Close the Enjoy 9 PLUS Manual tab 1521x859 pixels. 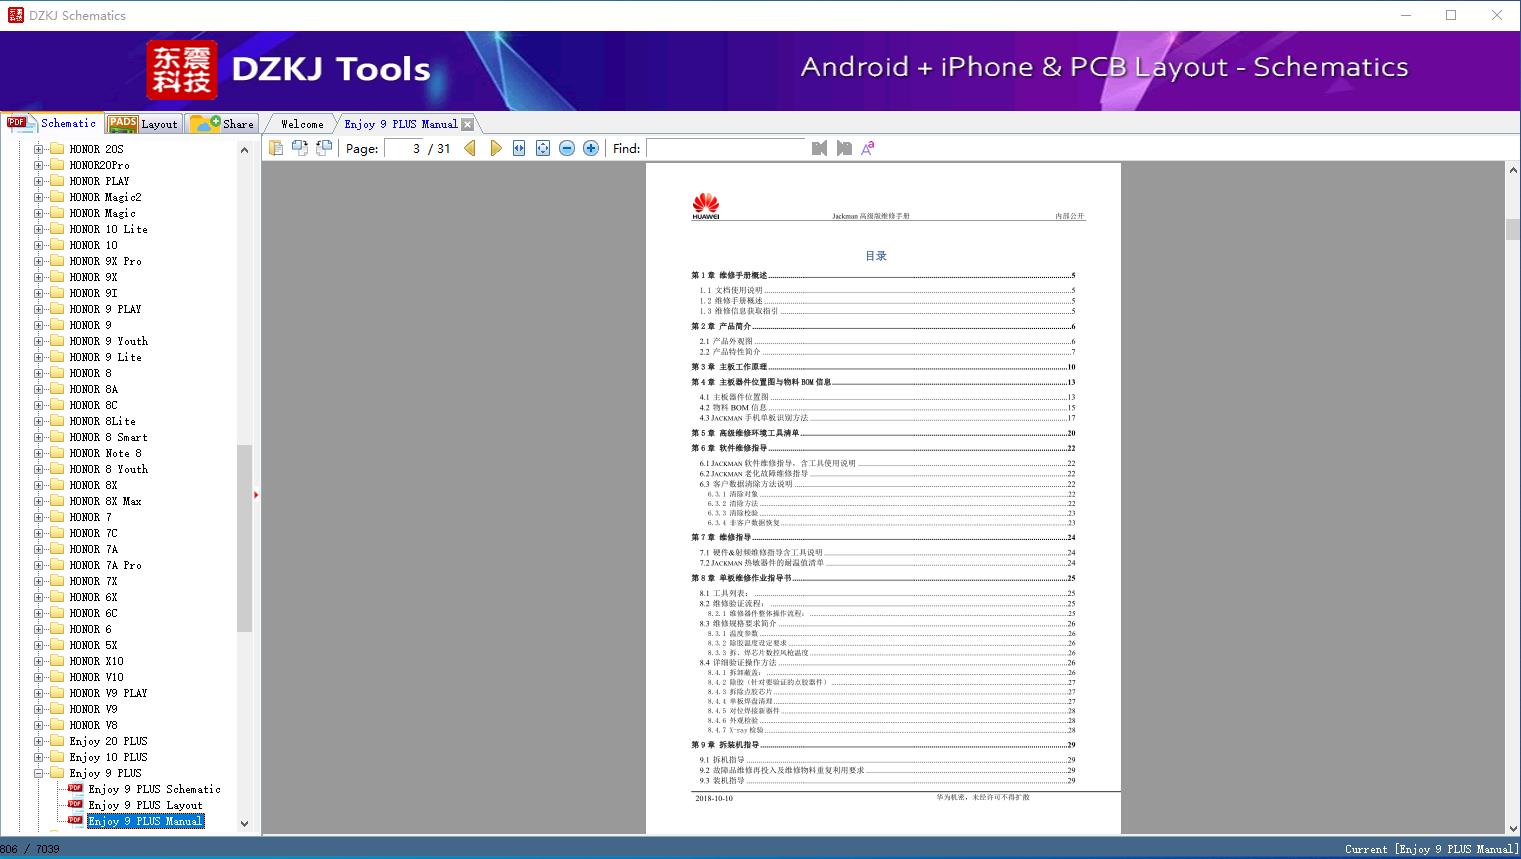pos(467,124)
